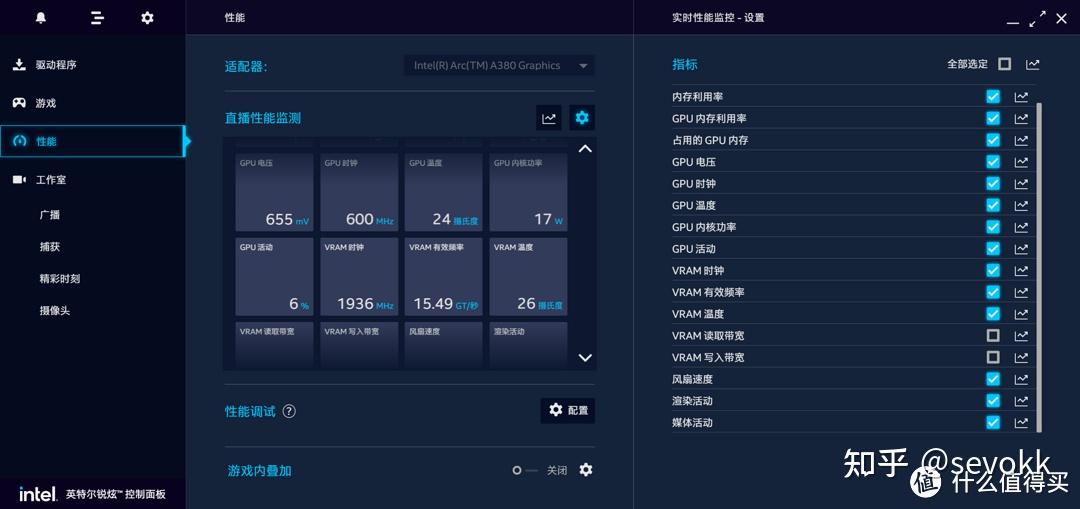
Task: Click graph icon for VRAM 时钟 row
Action: click(1021, 271)
